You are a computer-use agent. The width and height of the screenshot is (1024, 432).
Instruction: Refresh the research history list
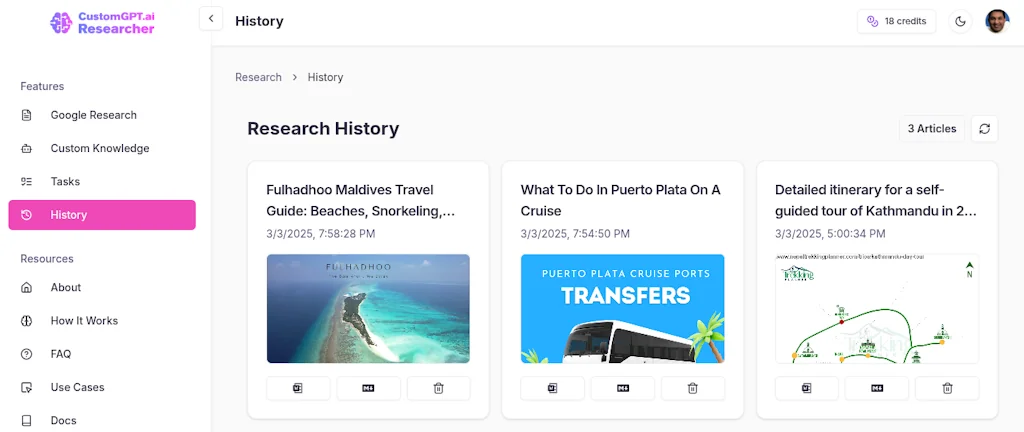click(x=984, y=129)
